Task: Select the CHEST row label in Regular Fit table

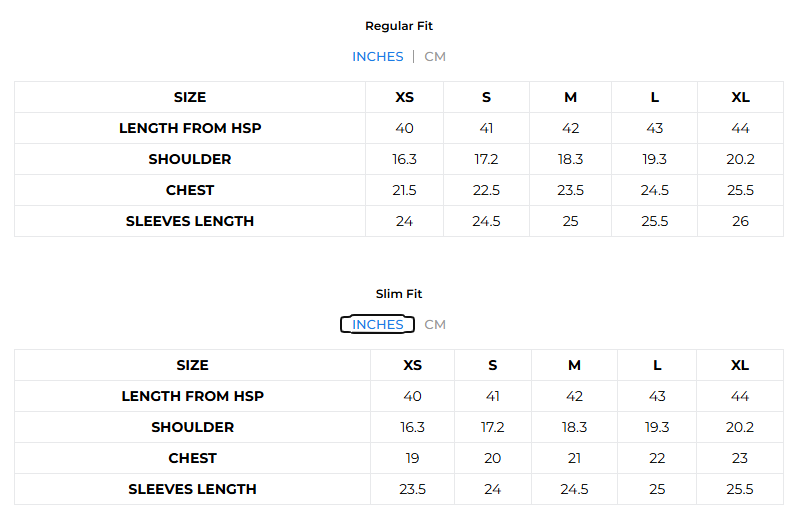Action: click(190, 190)
